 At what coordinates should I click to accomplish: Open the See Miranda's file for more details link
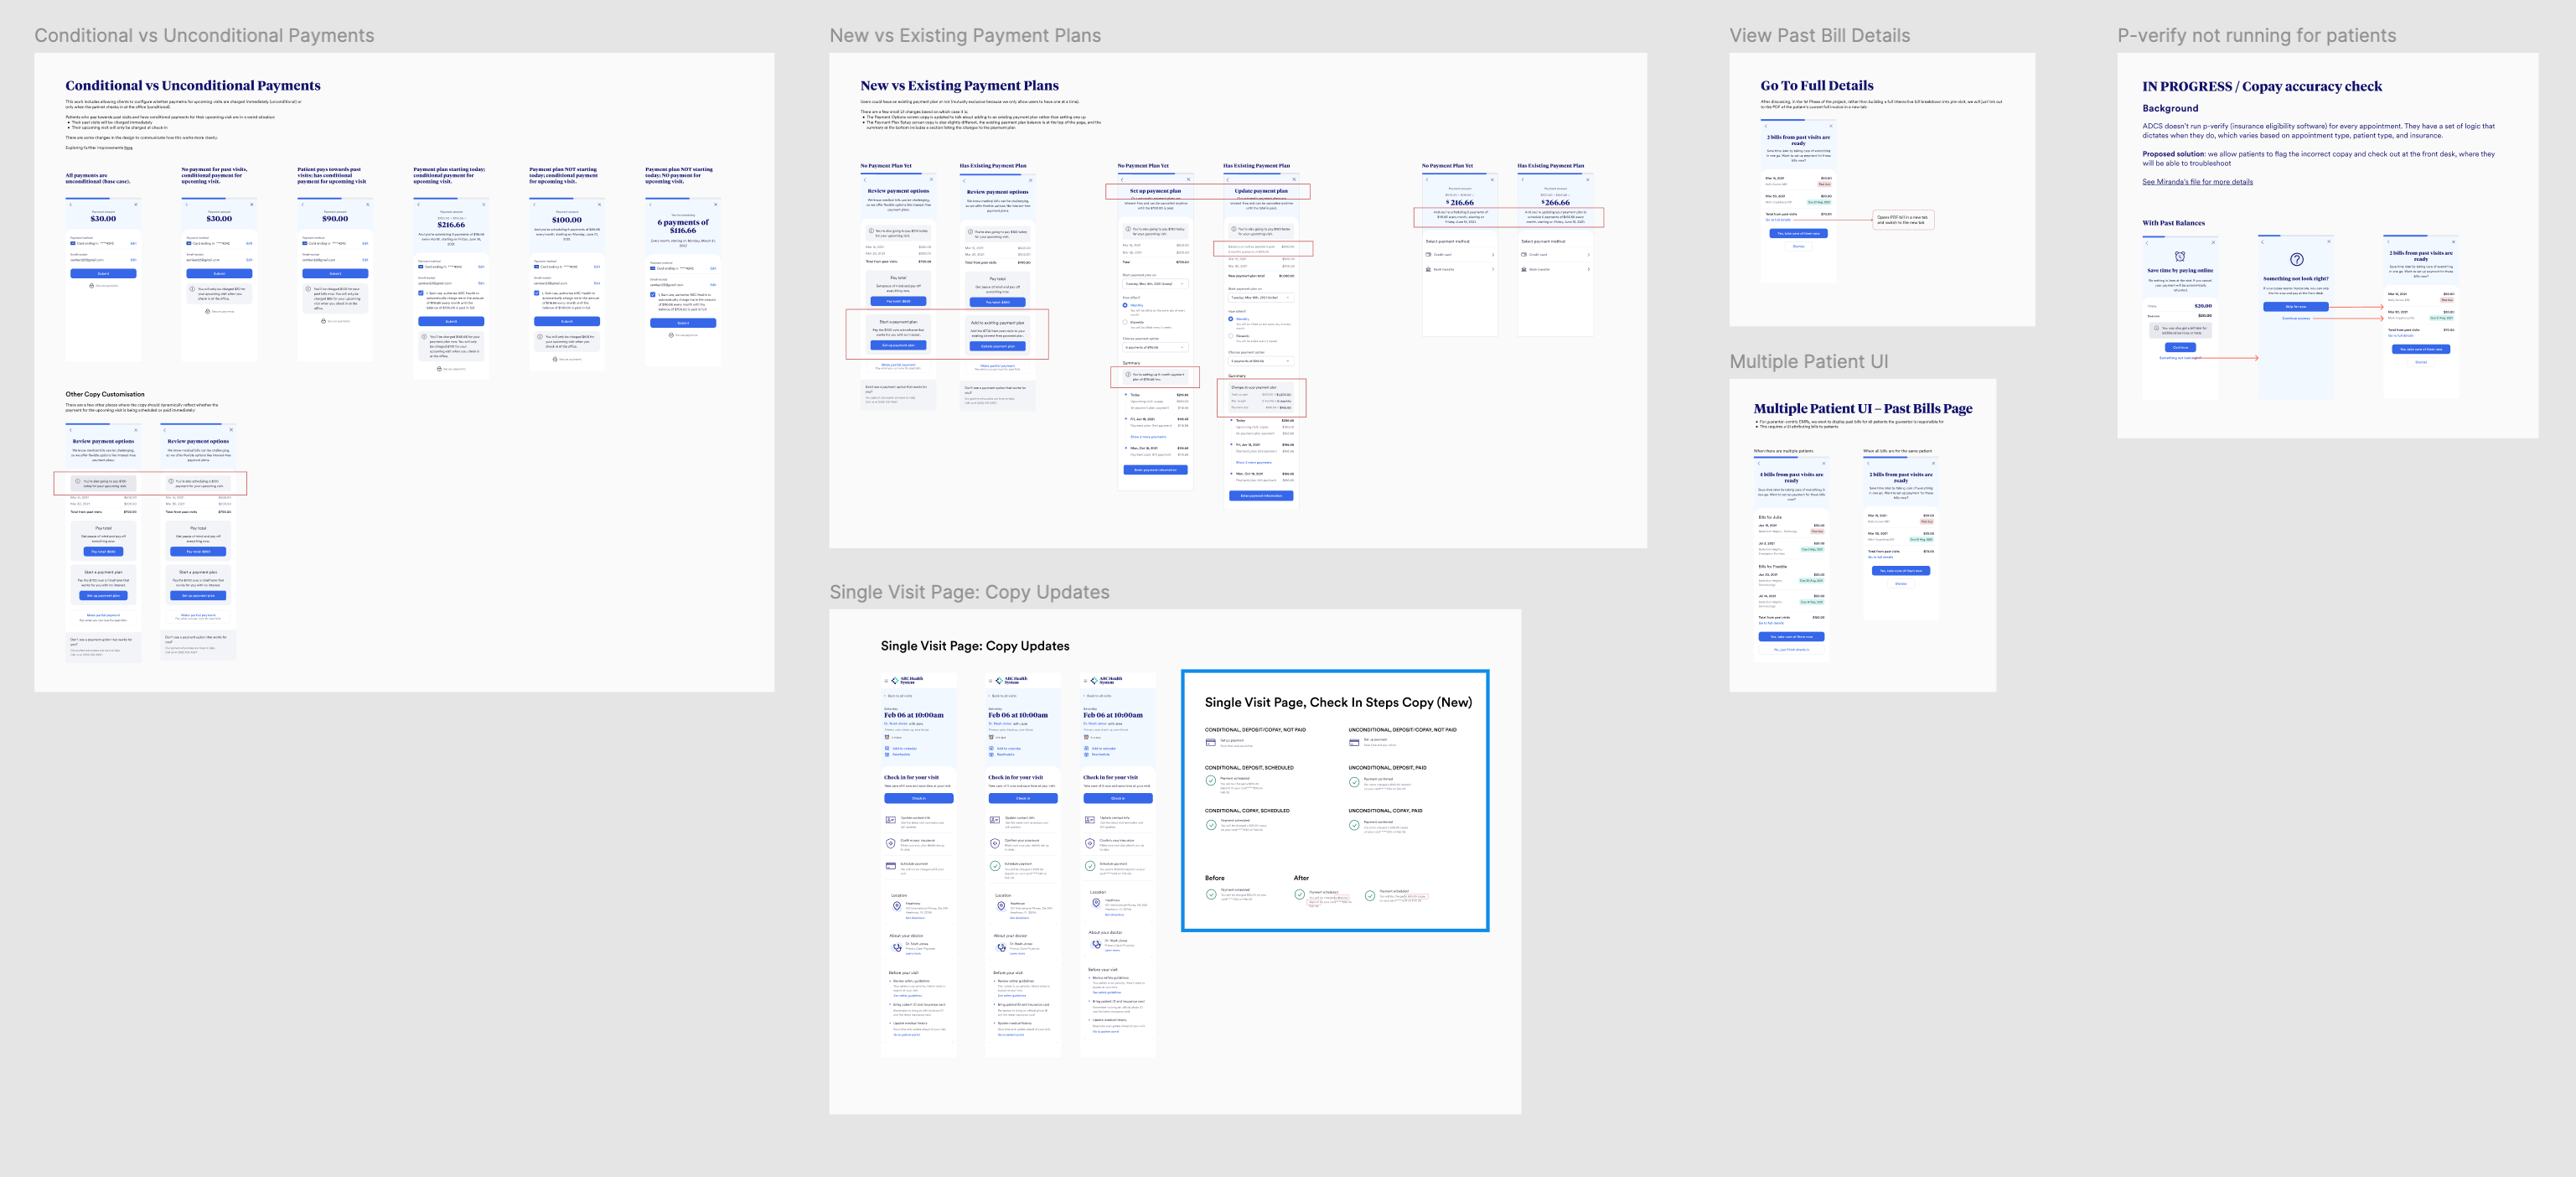pyautogui.click(x=2197, y=182)
